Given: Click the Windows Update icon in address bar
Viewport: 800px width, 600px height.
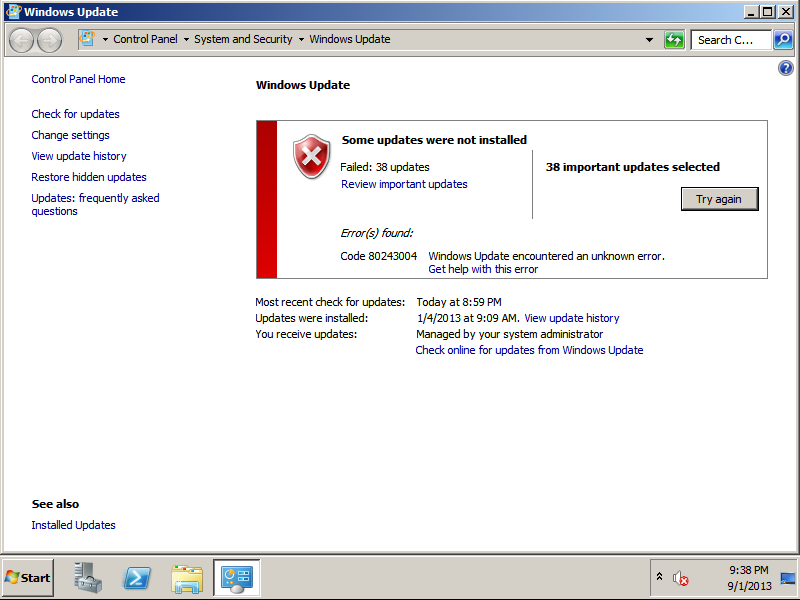Looking at the screenshot, I should pos(88,39).
